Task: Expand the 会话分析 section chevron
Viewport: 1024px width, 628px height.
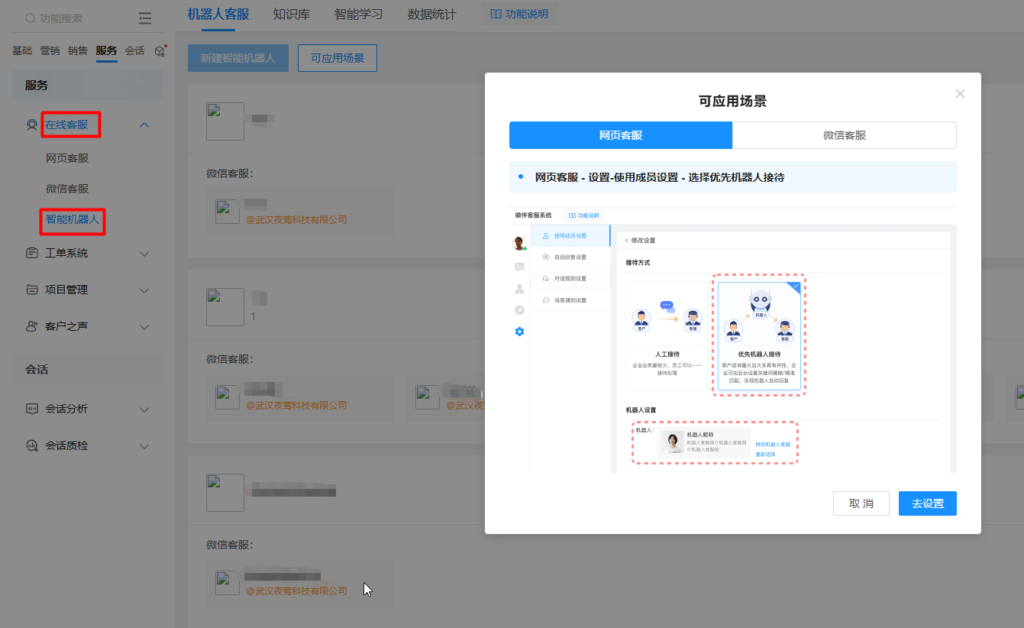Action: point(144,409)
